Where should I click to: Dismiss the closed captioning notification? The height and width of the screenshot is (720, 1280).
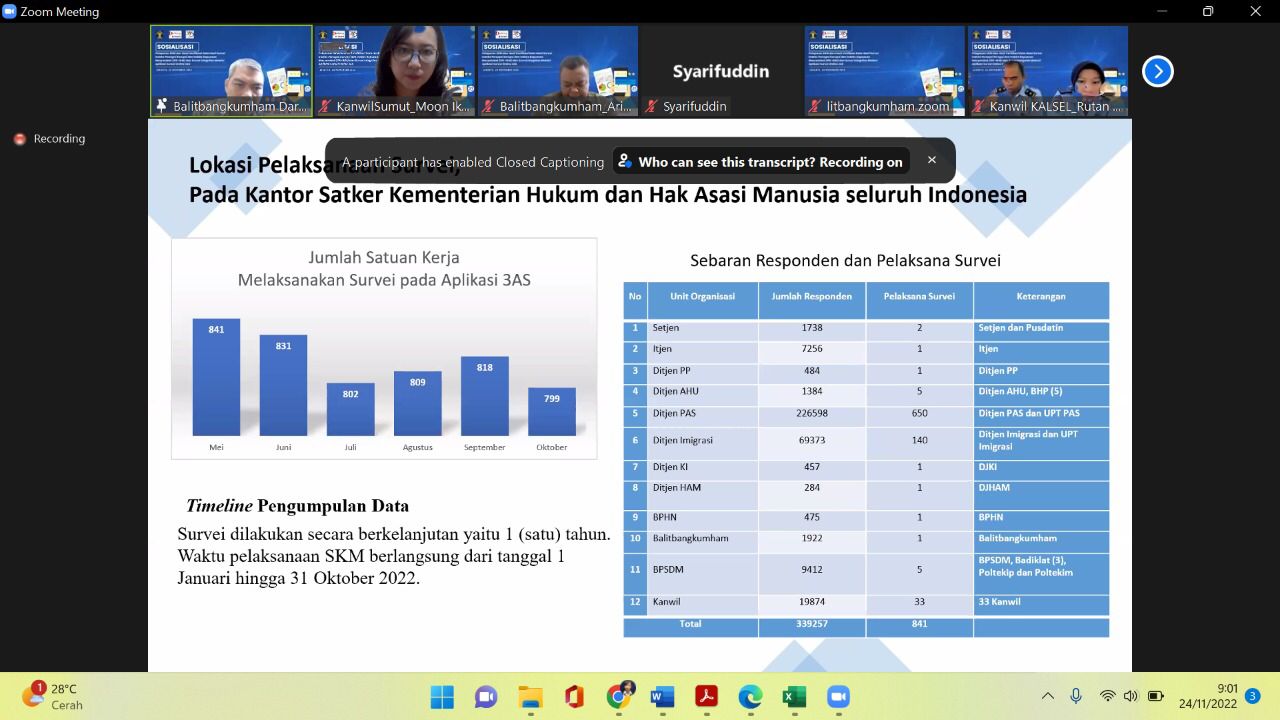coord(931,160)
